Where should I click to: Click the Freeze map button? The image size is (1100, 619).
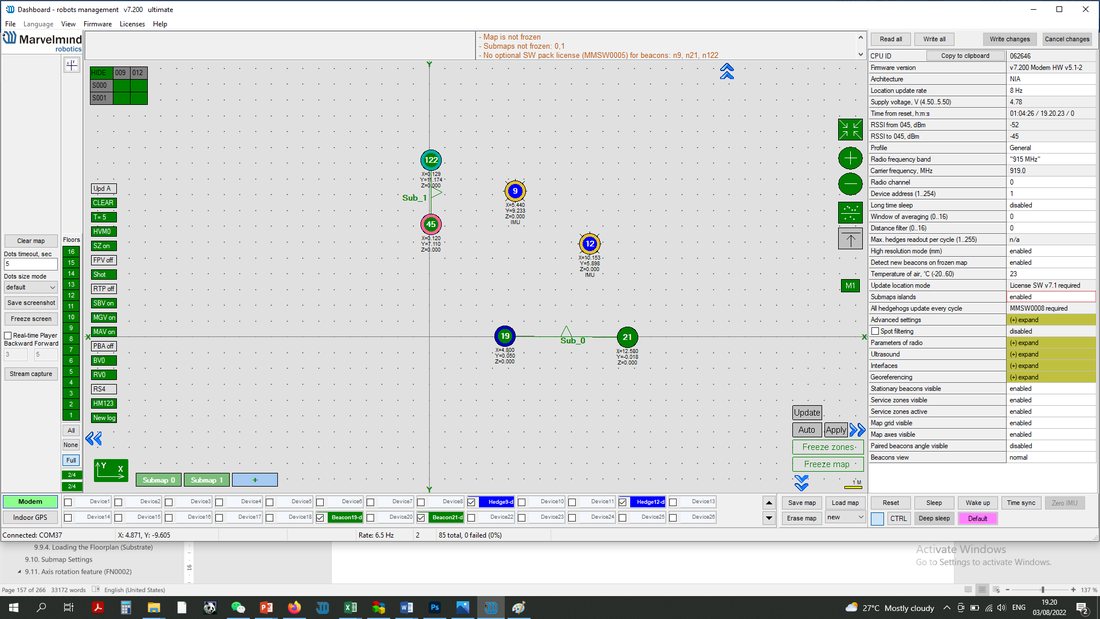[828, 464]
